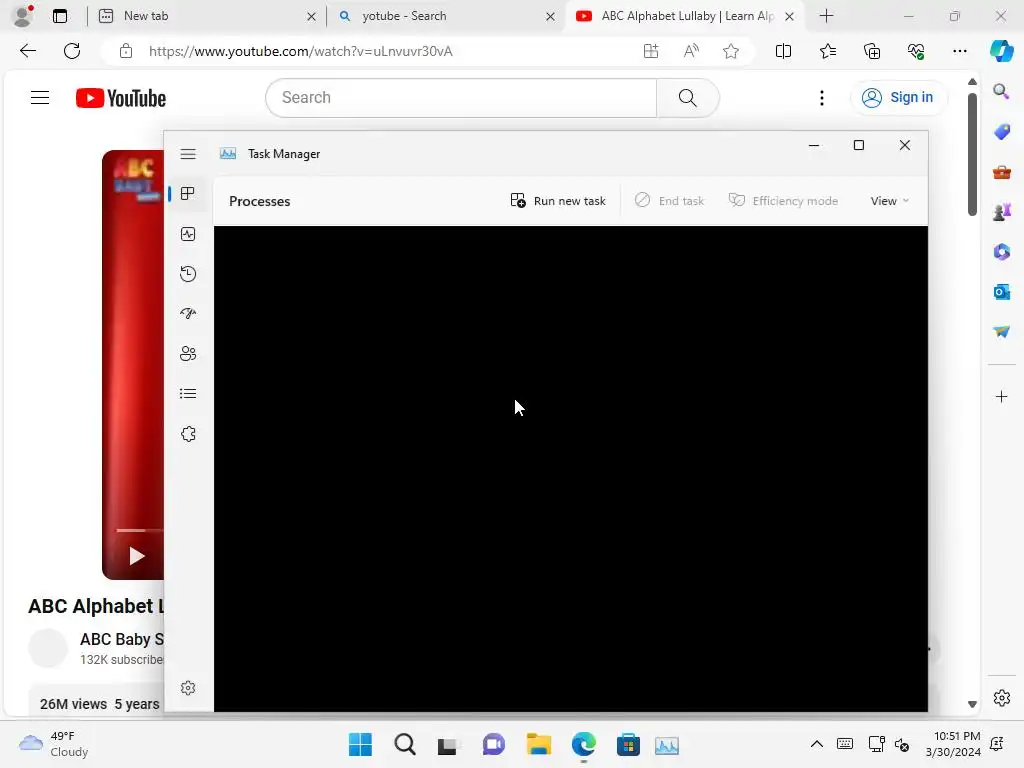This screenshot has height=768, width=1024.
Task: Click the channel avatar circle
Action: (x=48, y=648)
